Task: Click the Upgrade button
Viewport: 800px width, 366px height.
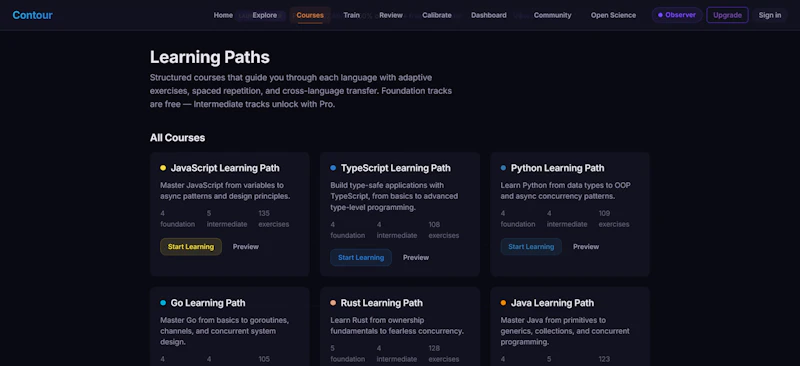Action: click(728, 15)
